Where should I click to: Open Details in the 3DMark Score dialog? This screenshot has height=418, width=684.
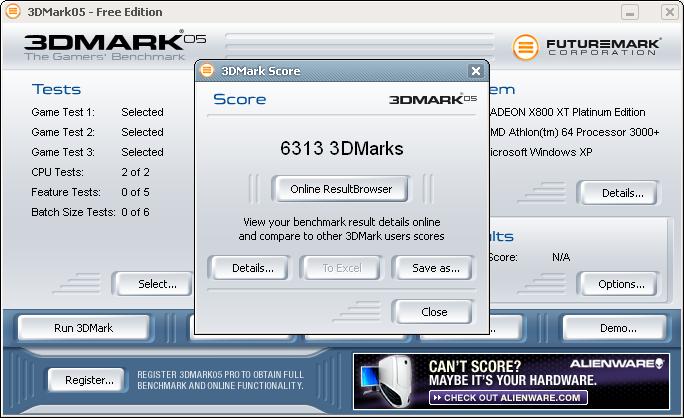point(249,268)
